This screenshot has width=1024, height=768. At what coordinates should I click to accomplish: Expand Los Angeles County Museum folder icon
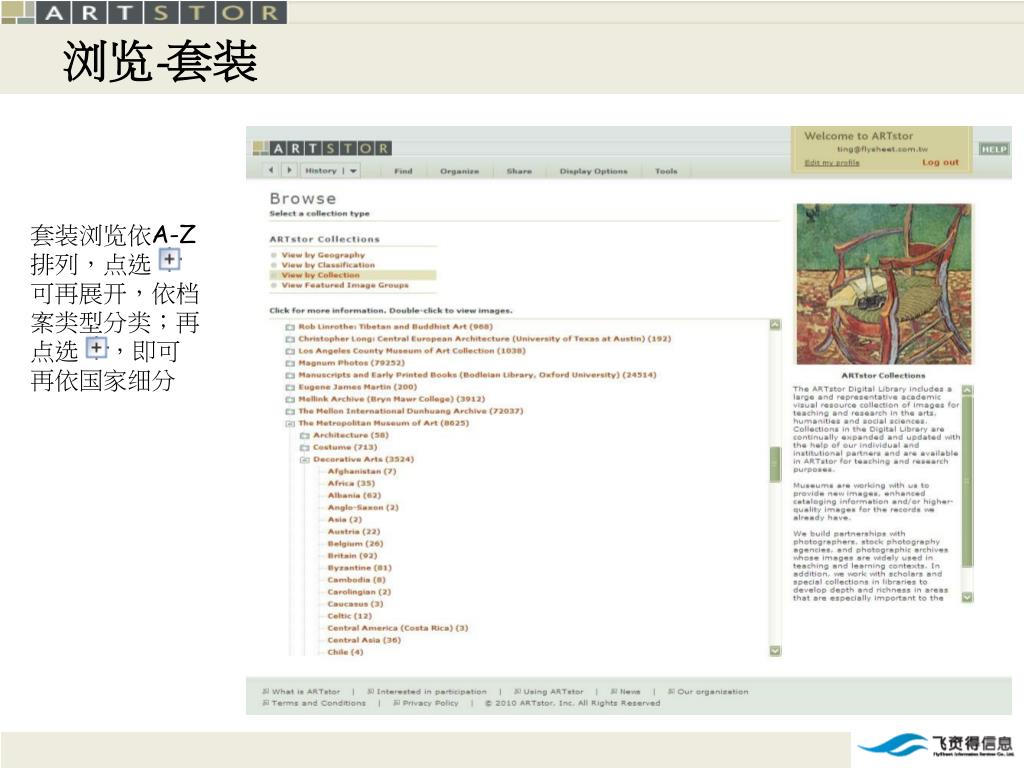pos(290,351)
